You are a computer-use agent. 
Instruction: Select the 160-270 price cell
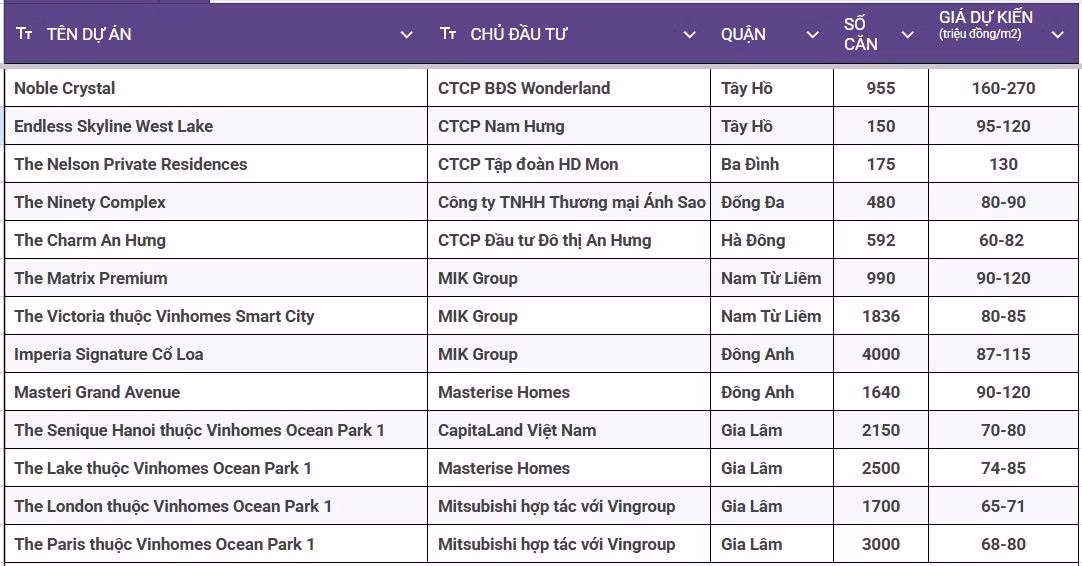coord(1003,88)
